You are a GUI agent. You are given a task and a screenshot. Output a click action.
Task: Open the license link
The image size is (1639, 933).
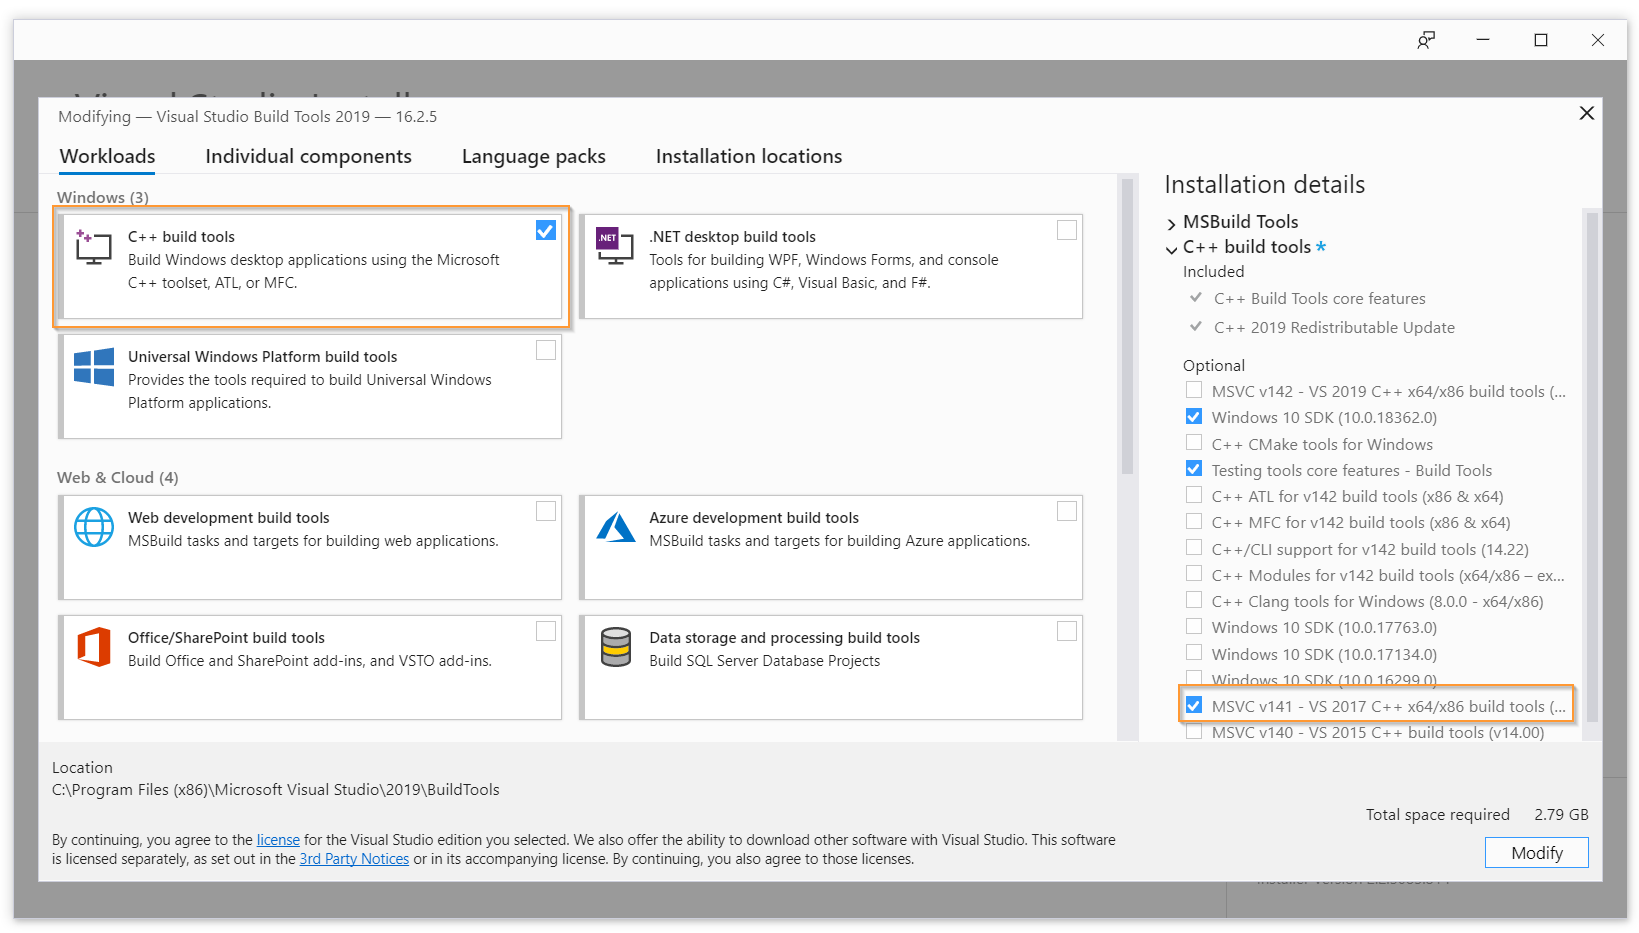tap(278, 840)
